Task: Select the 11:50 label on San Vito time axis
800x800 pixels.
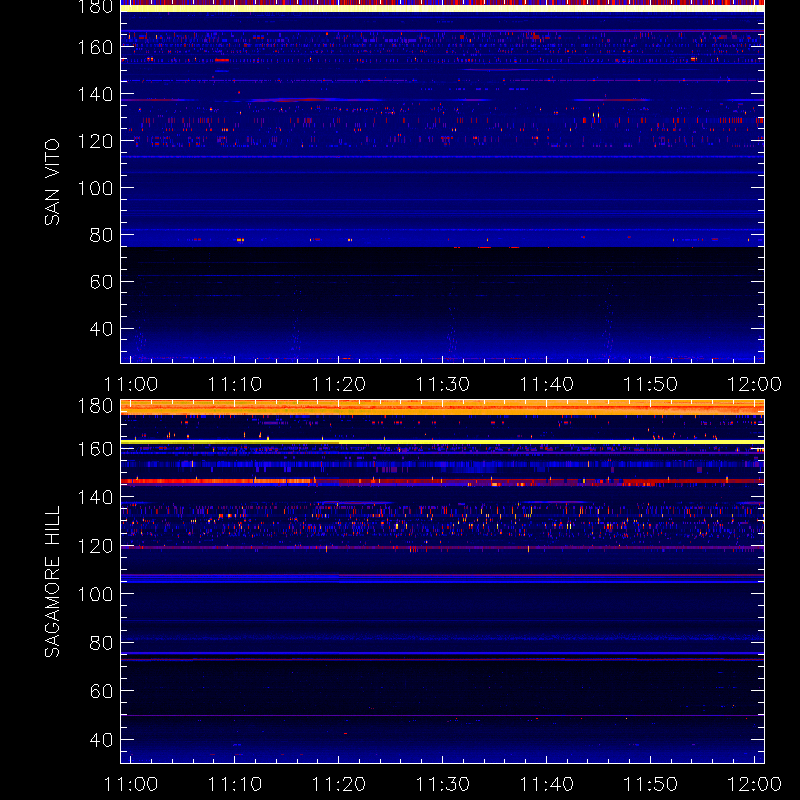Action: [x=651, y=384]
